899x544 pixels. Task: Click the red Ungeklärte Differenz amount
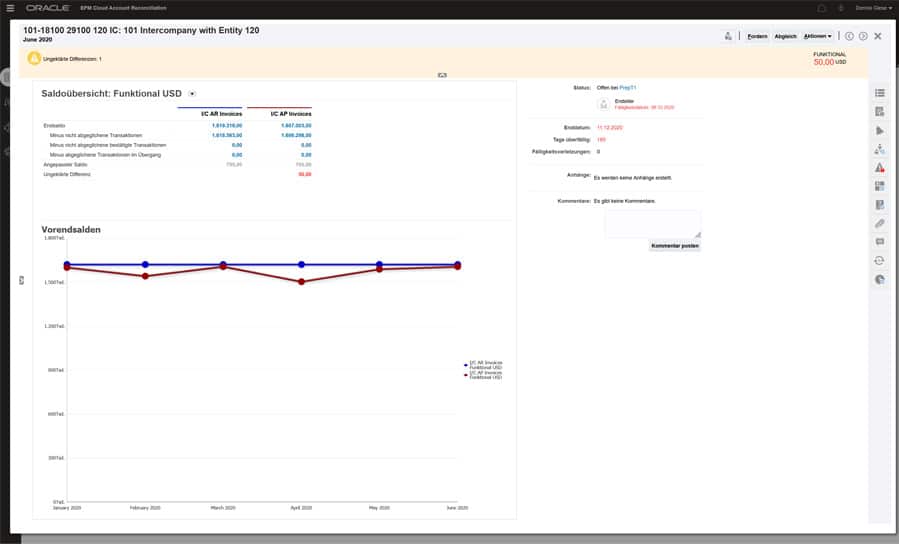[x=304, y=174]
